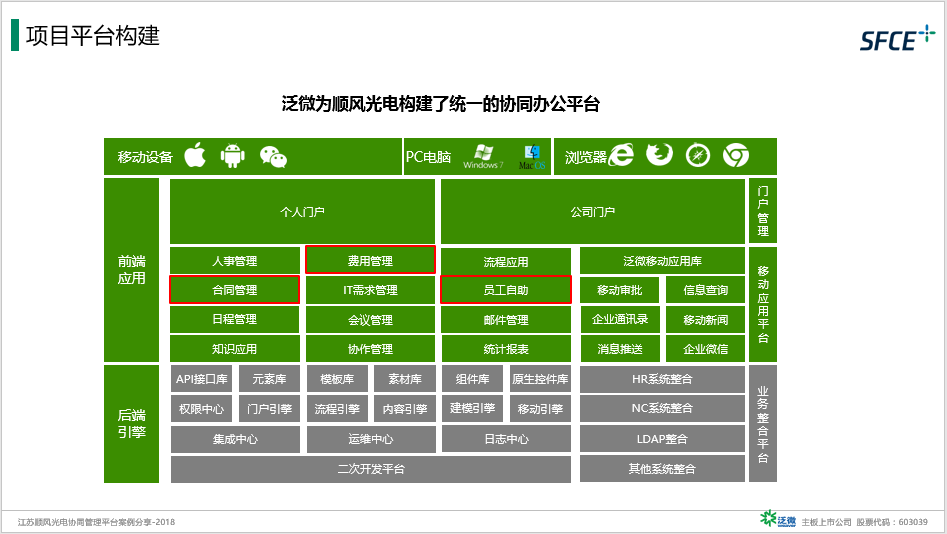
Task: Click the 人事管理 box
Action: 234,260
